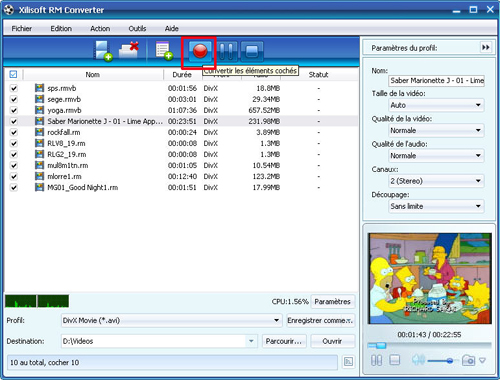Click the file icon of RLG2_19.rm
The width and height of the screenshot is (500, 380).
pyautogui.click(x=39, y=154)
